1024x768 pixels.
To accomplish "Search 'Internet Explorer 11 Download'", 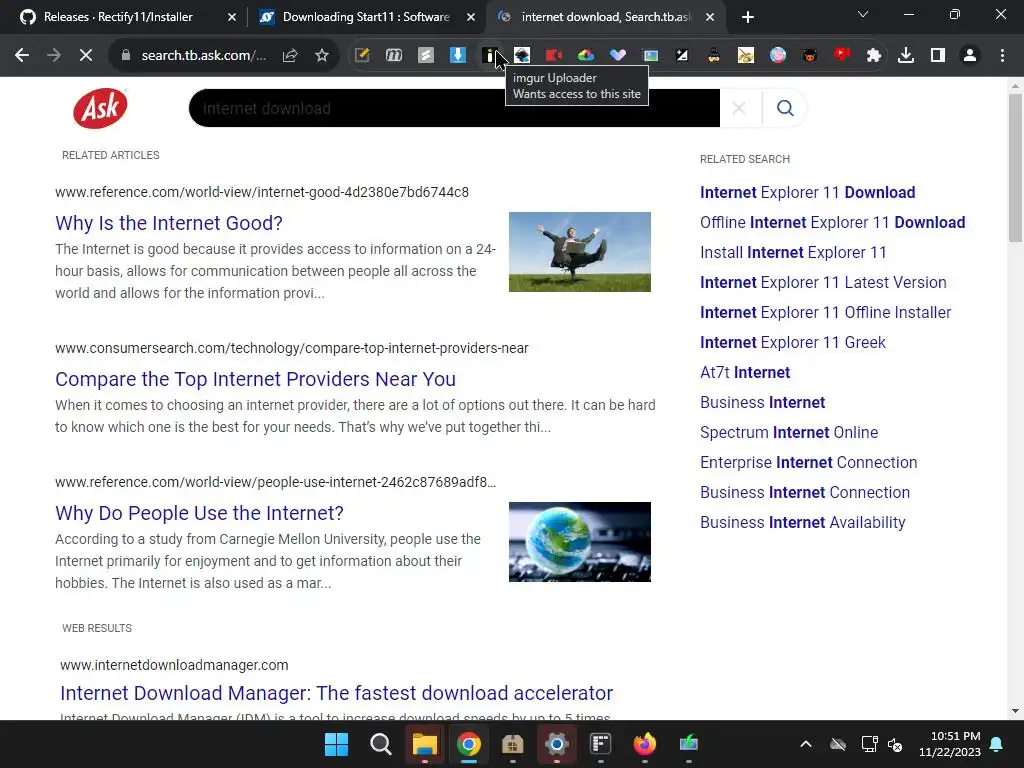I will coord(807,193).
